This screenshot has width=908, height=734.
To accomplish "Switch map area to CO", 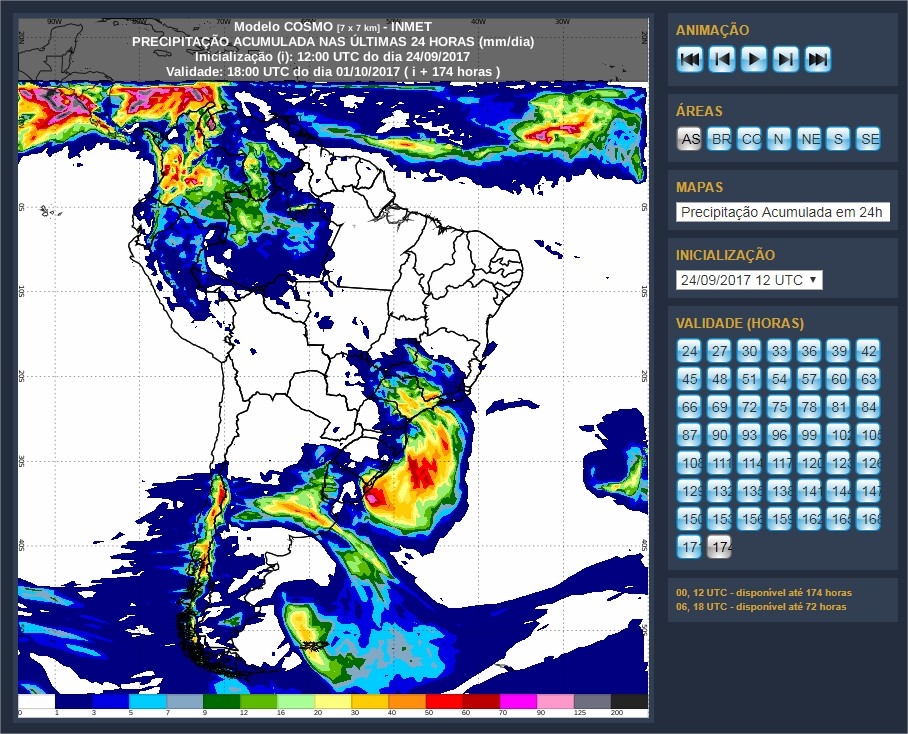I will point(750,139).
